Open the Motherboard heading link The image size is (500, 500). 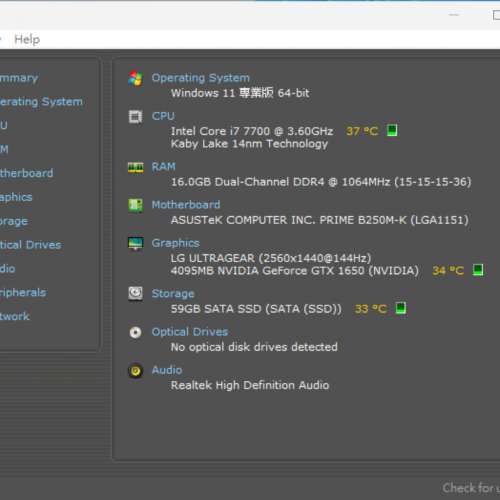pos(186,205)
